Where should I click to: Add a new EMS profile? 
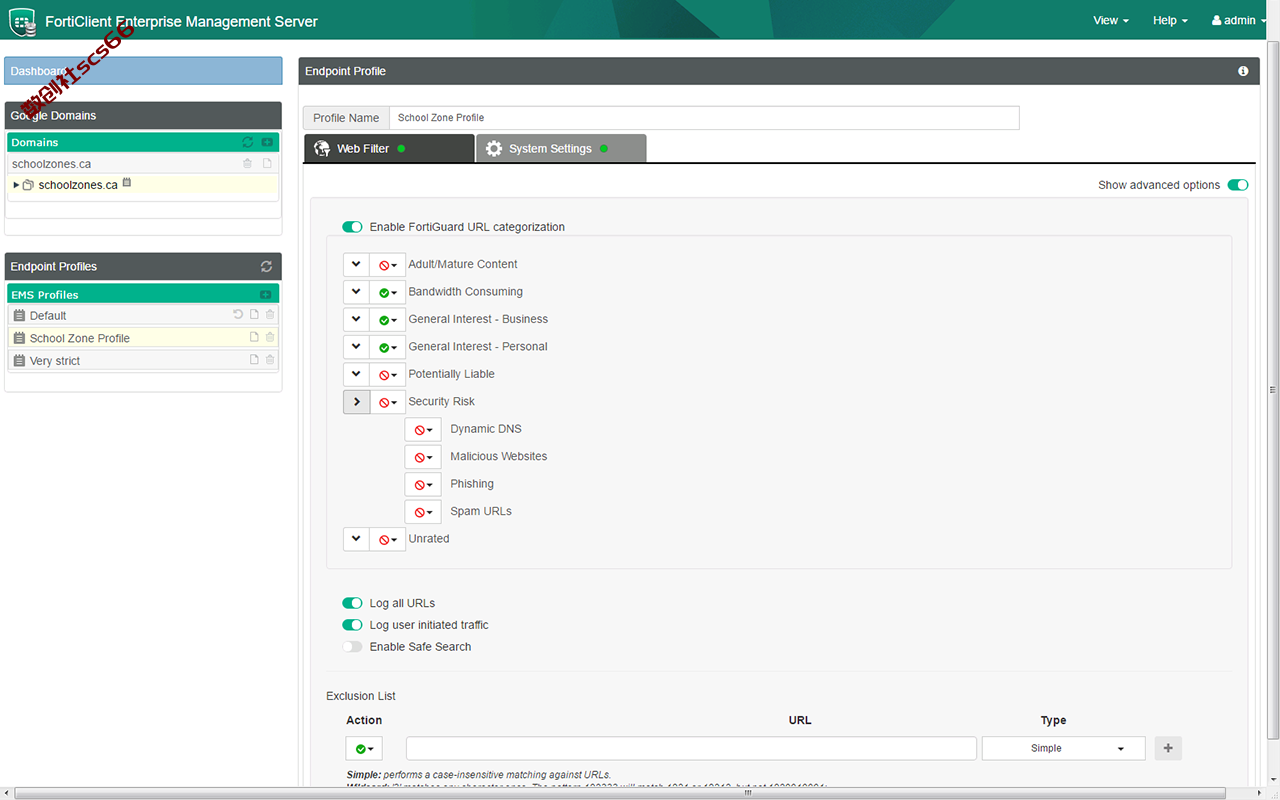[265, 295]
